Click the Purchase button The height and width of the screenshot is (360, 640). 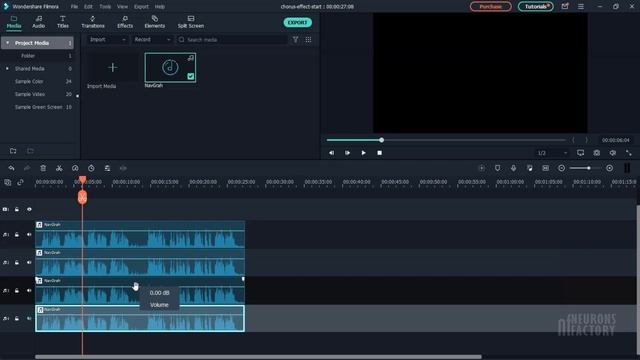490,7
